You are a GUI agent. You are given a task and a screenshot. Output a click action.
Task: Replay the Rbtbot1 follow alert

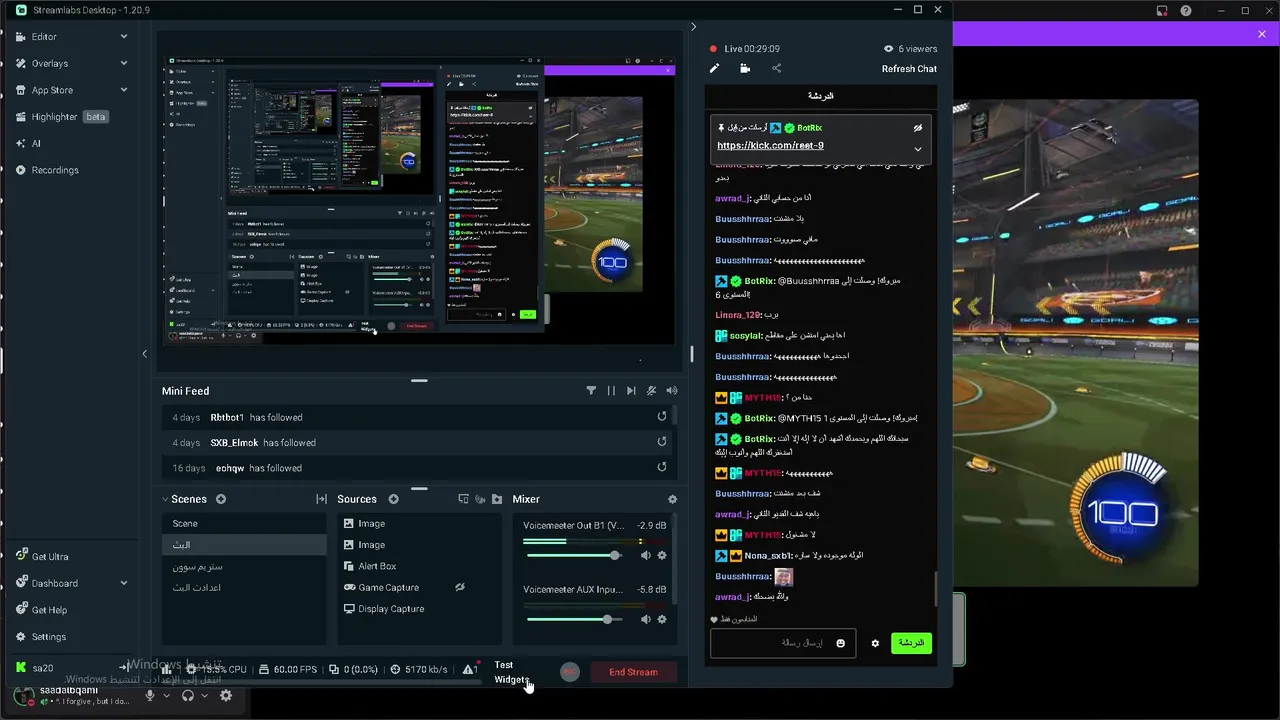click(x=662, y=417)
